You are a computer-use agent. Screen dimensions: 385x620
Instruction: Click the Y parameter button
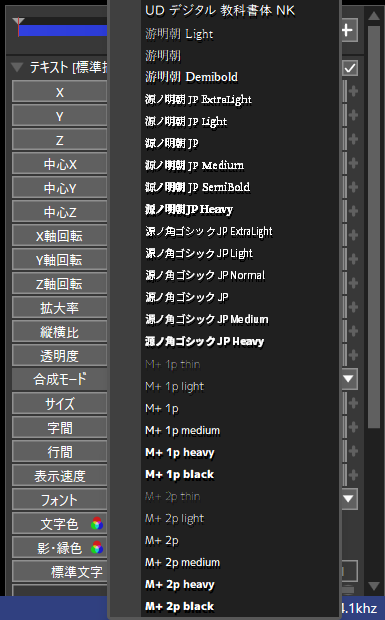click(60, 116)
